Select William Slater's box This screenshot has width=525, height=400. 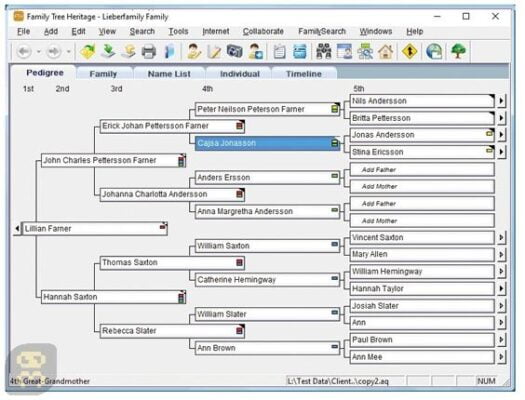267,314
